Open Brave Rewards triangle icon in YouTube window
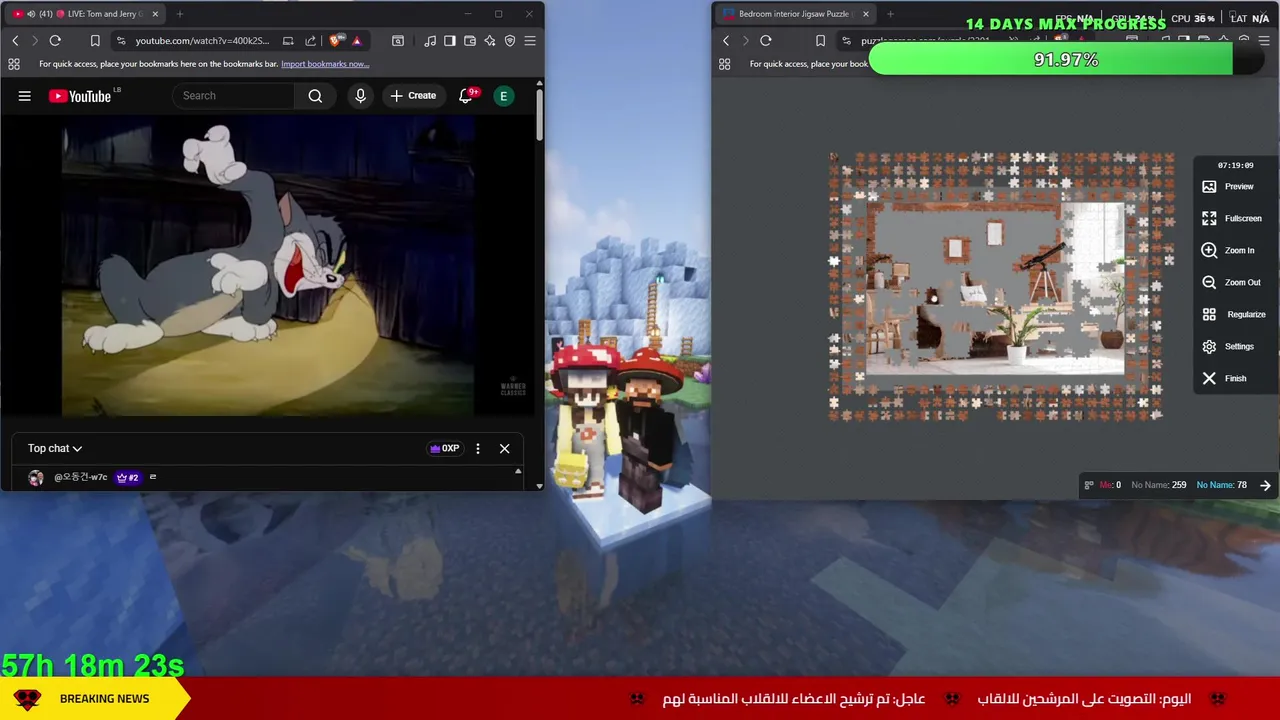1280x720 pixels. pos(357,41)
